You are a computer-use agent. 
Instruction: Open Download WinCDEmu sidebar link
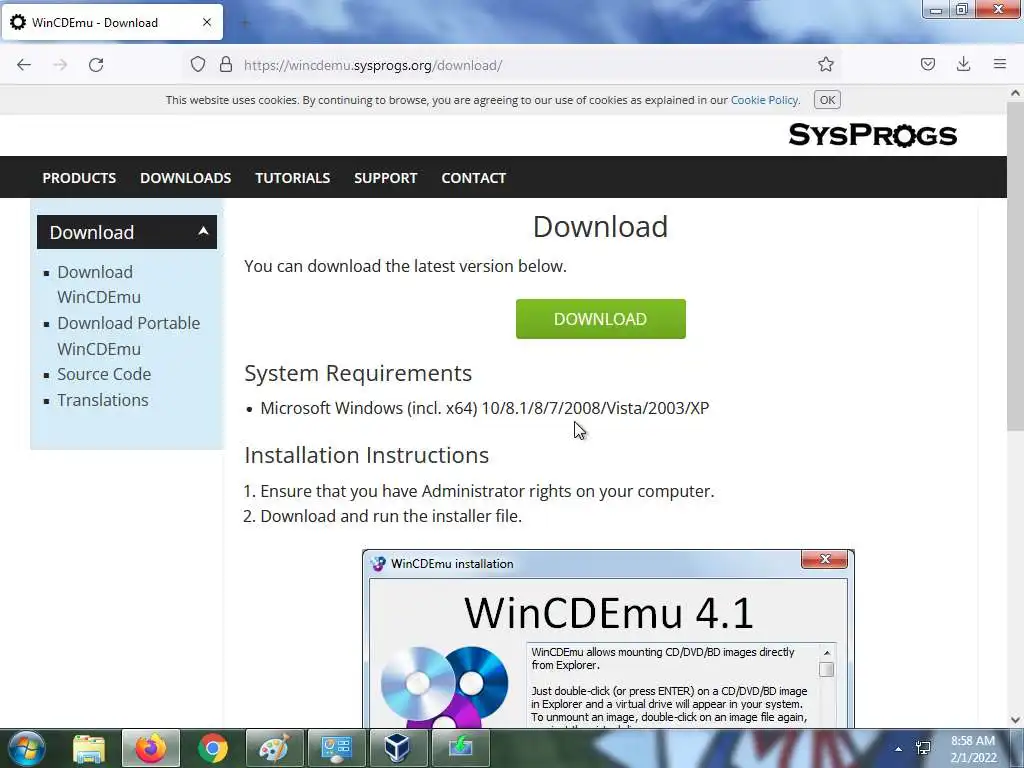point(99,284)
